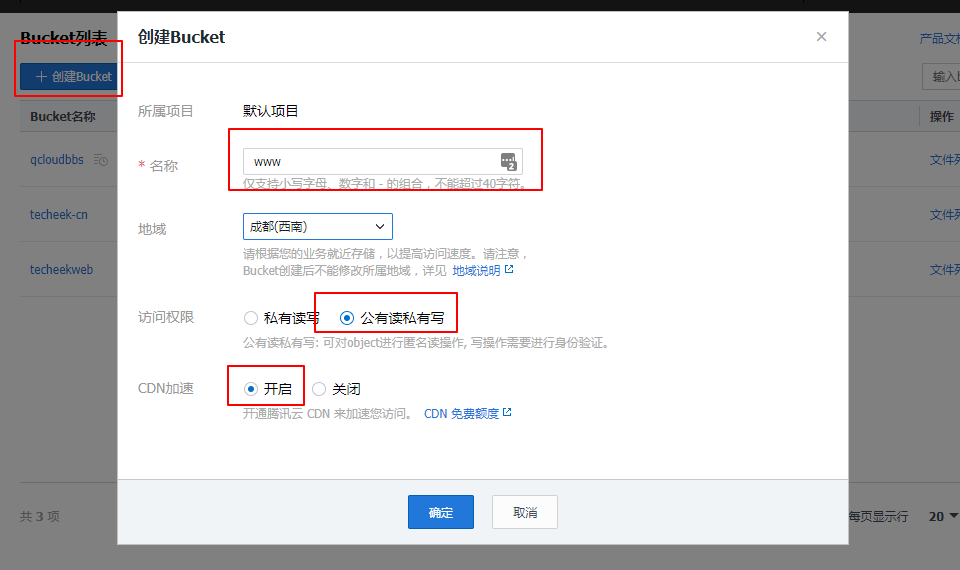The width and height of the screenshot is (960, 570).
Task: Click the 创建Bucket plus button
Action: [68, 77]
